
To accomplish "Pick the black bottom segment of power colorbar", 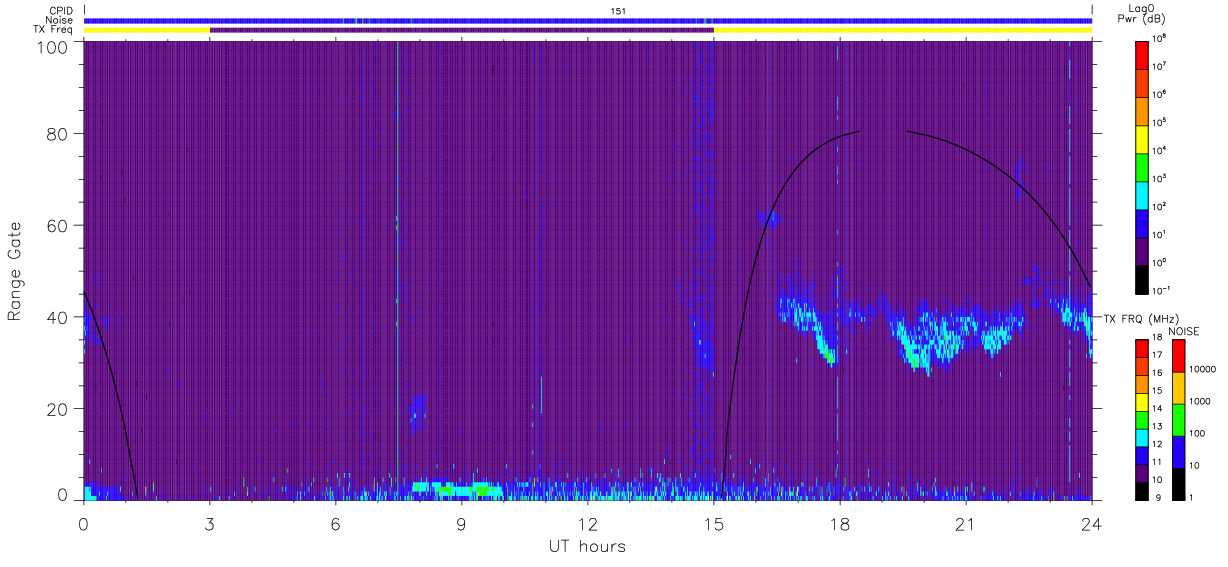I will click(x=1143, y=278).
